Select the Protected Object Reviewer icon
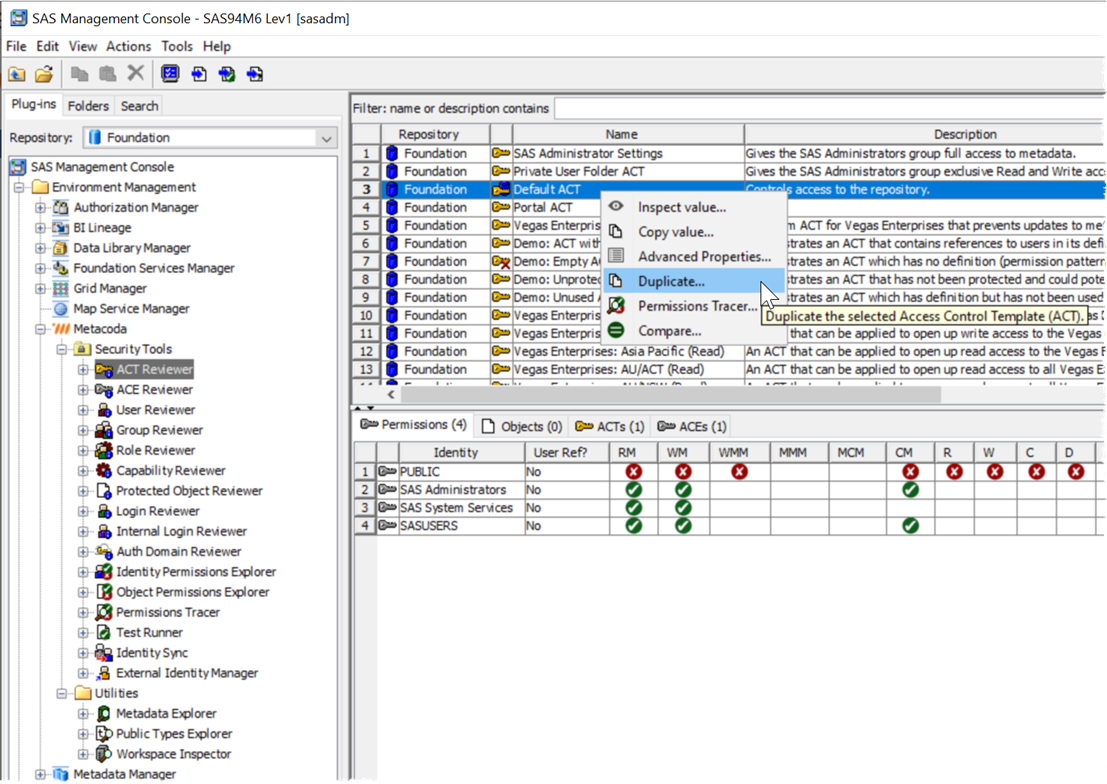Viewport: 1107px width, 784px height. pyautogui.click(x=104, y=491)
